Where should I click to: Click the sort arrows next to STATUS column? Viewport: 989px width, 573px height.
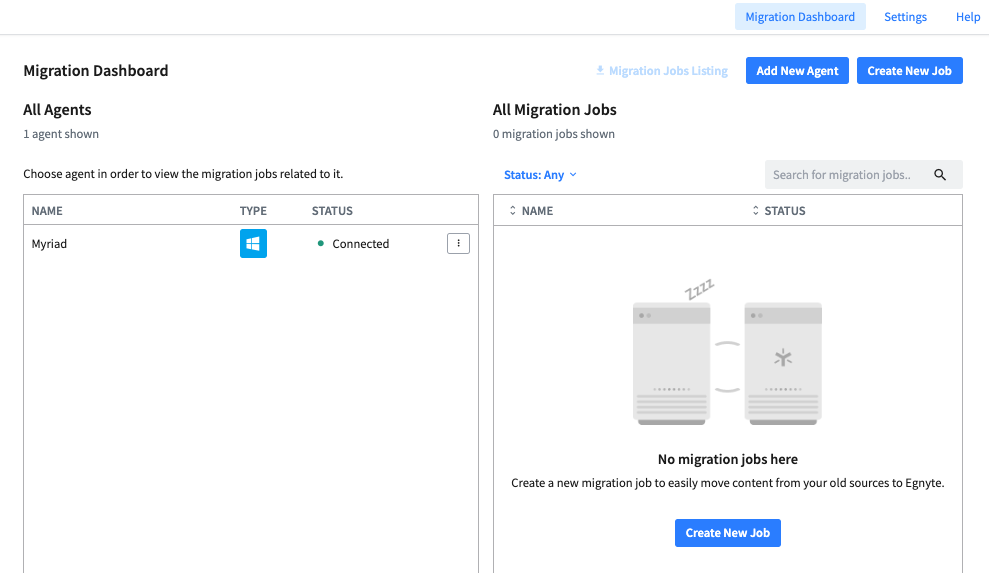pyautogui.click(x=755, y=211)
